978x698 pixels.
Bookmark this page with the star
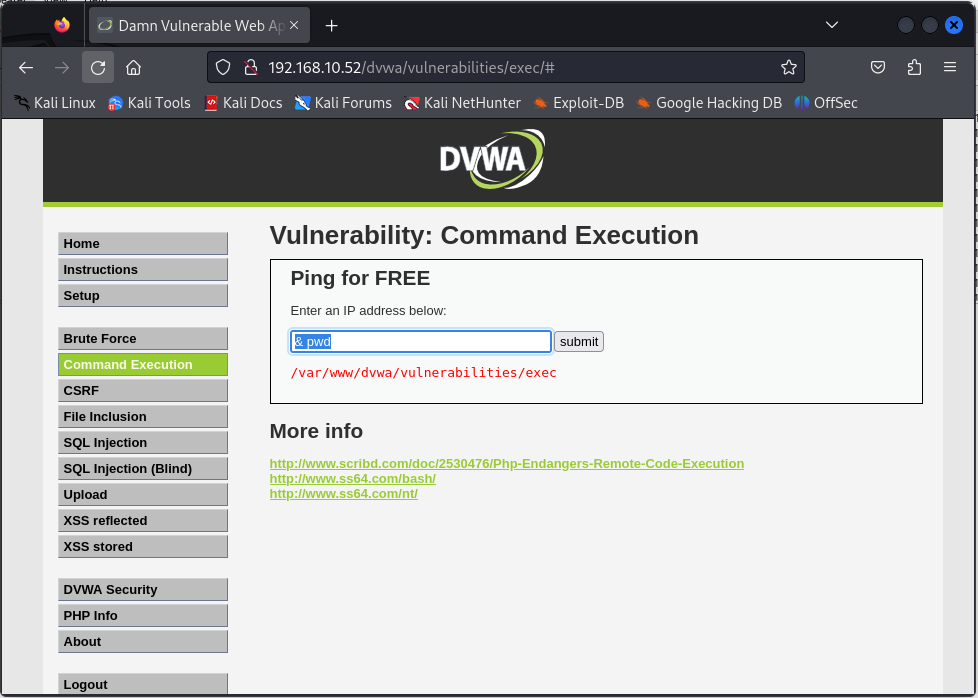coord(788,67)
